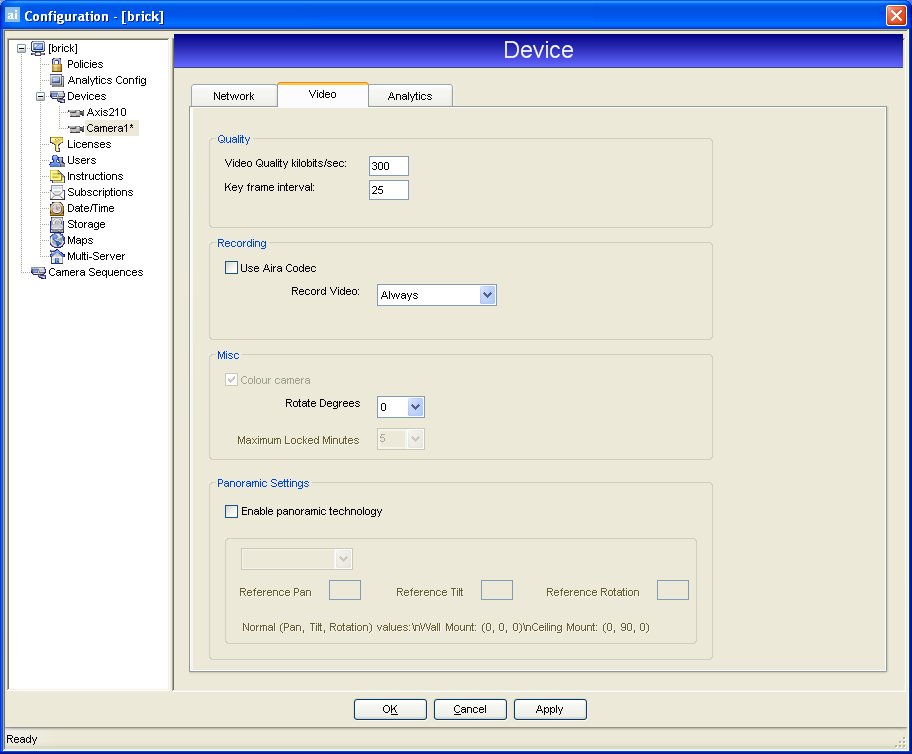This screenshot has height=754, width=912.
Task: Enable the Use Aira Codec checkbox
Action: [x=228, y=267]
